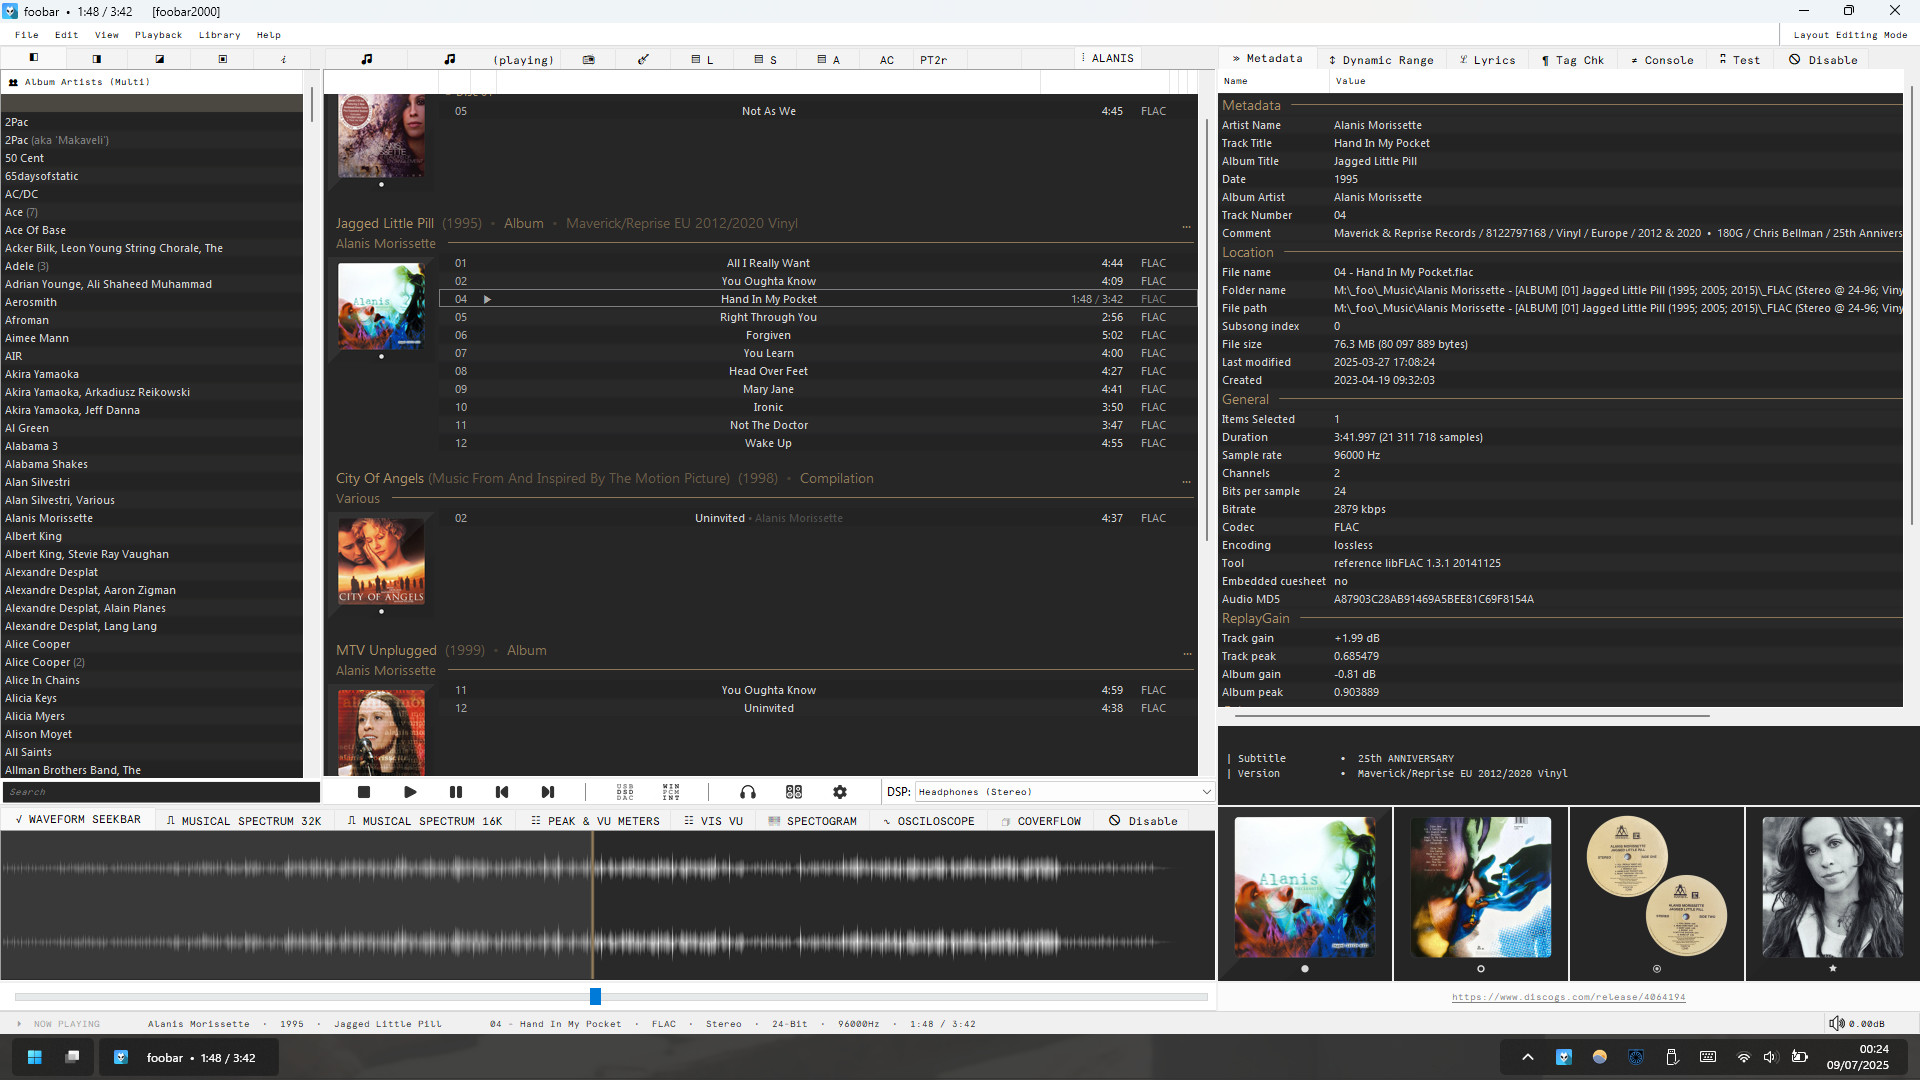Open the Playback menu
Viewport: 1920px width, 1080px height.
[x=159, y=35]
